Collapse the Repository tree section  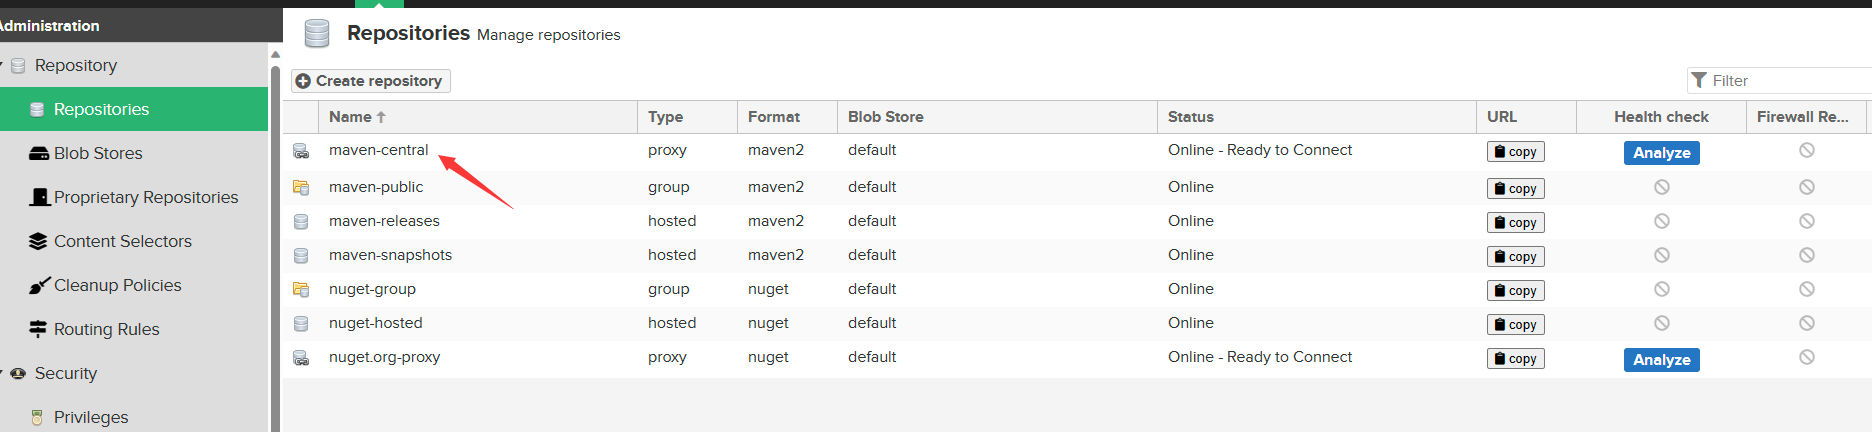(2, 65)
